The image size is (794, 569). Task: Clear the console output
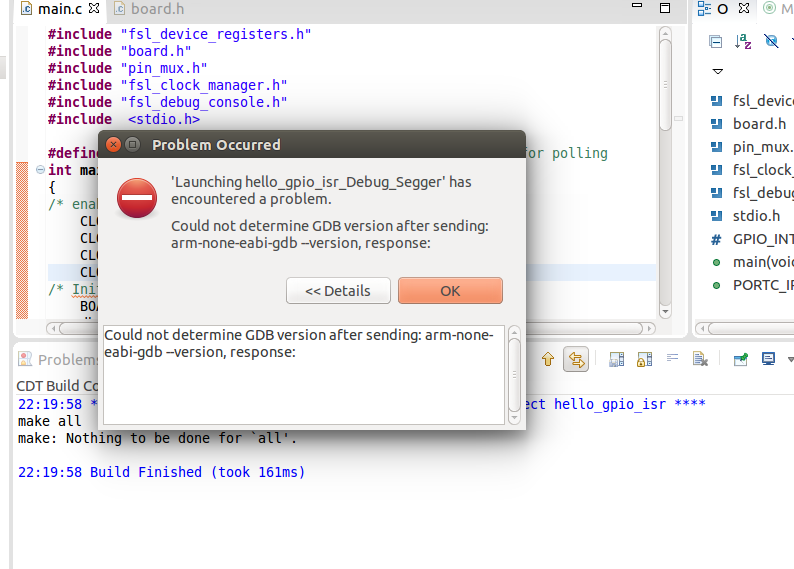tap(700, 359)
